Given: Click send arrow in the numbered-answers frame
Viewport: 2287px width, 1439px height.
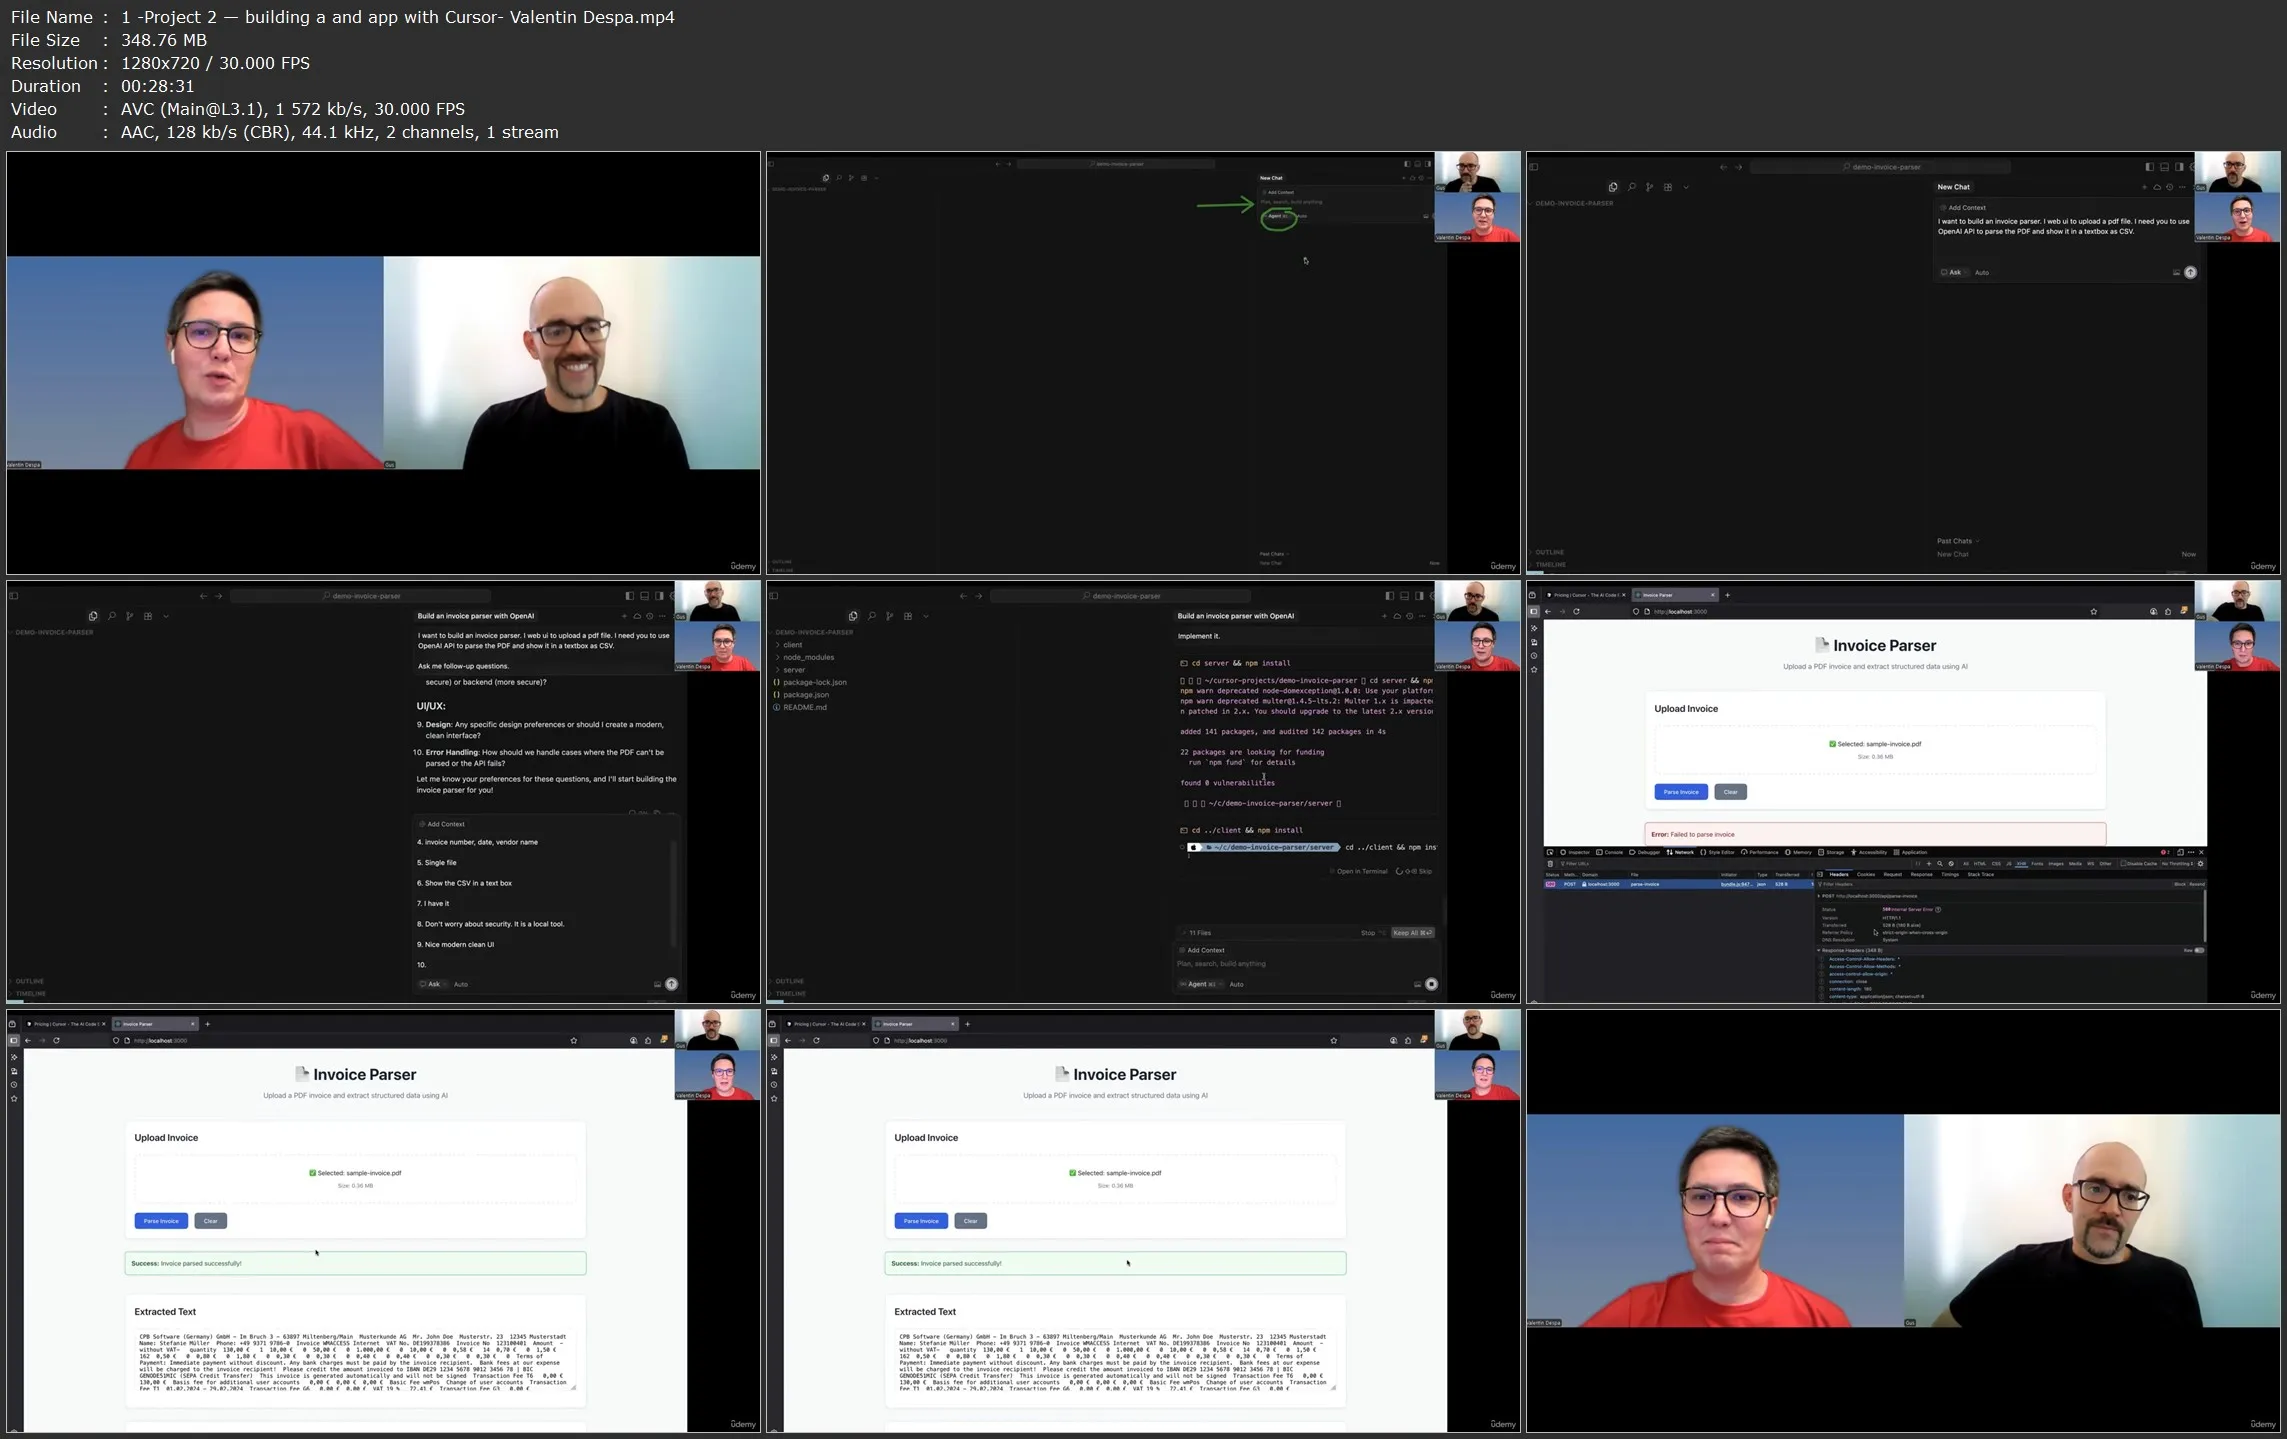Looking at the screenshot, I should tap(671, 984).
